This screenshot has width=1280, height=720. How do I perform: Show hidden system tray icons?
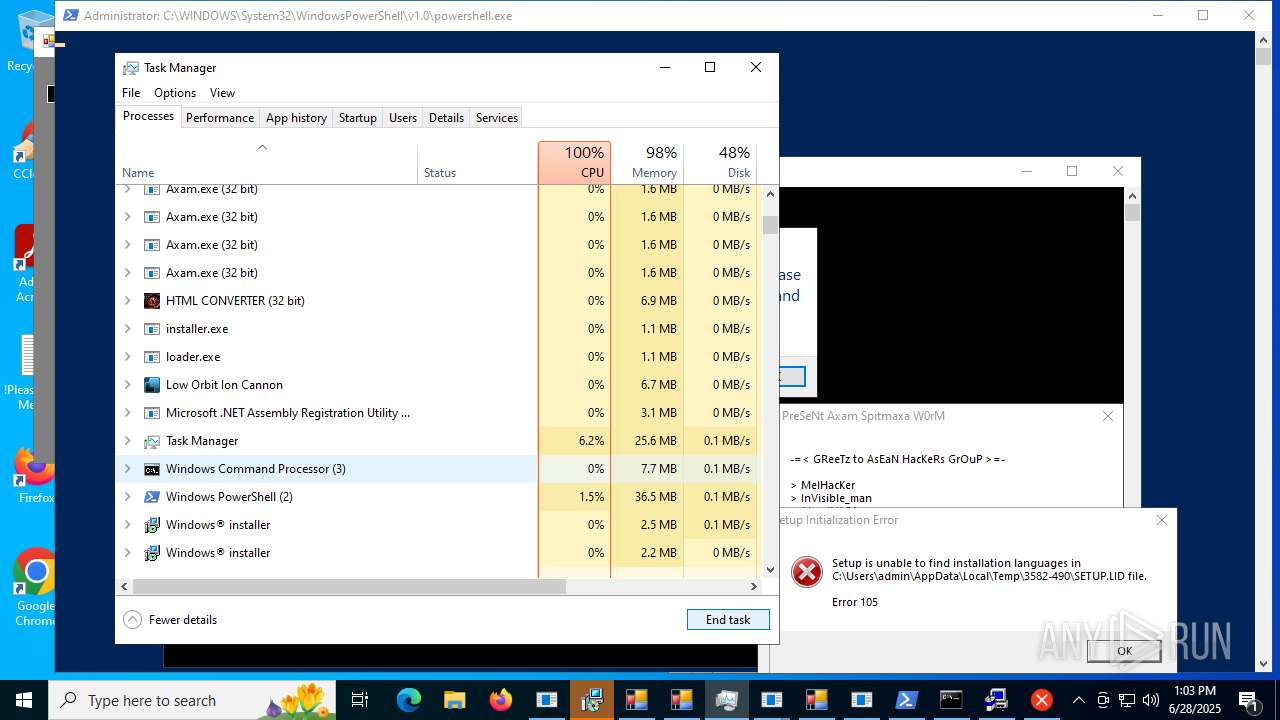(x=1078, y=700)
